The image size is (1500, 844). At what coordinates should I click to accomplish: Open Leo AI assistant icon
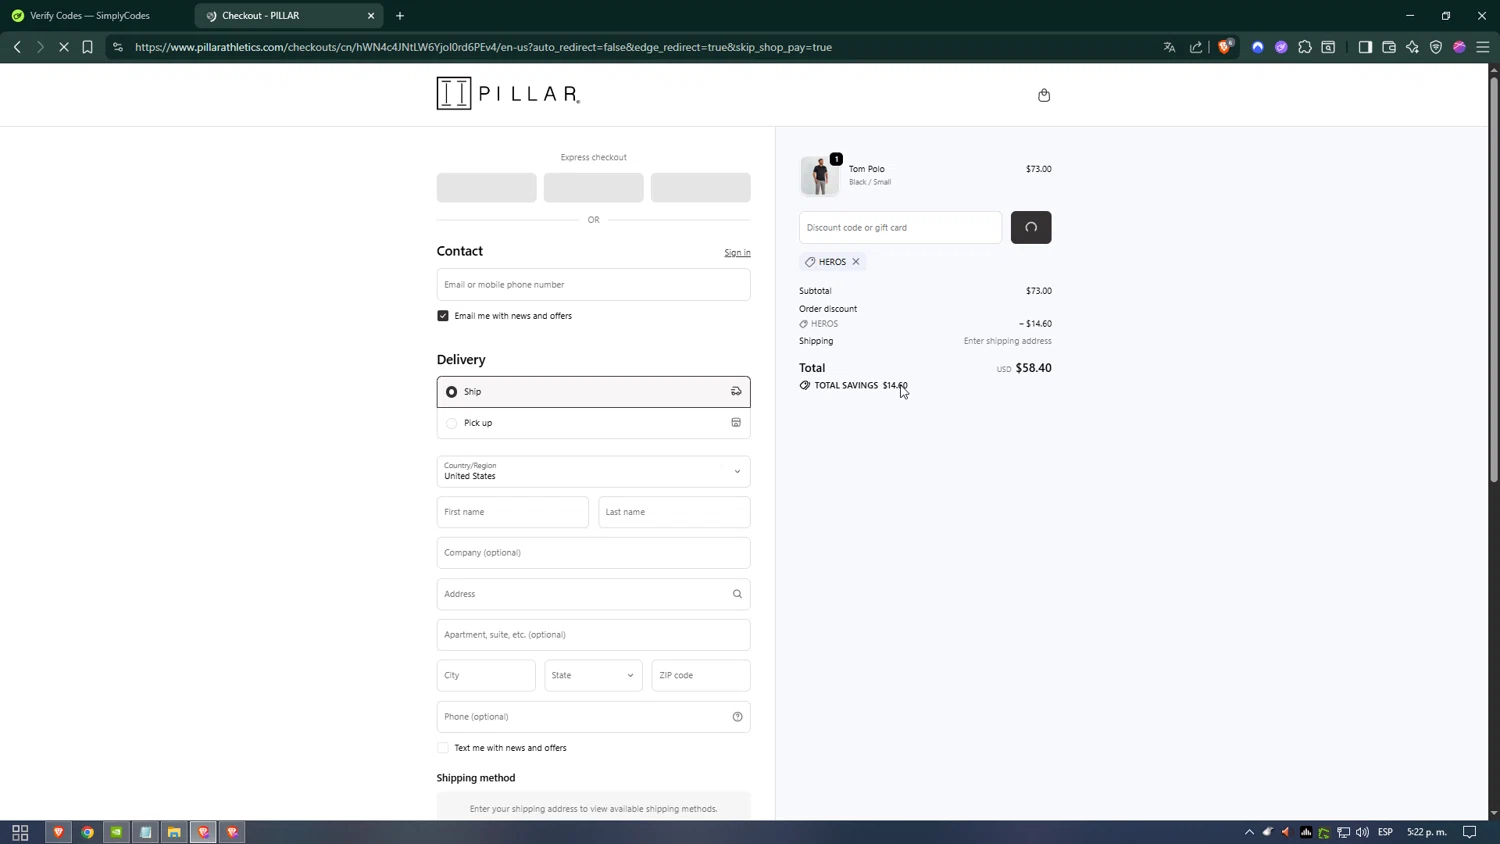point(1412,47)
